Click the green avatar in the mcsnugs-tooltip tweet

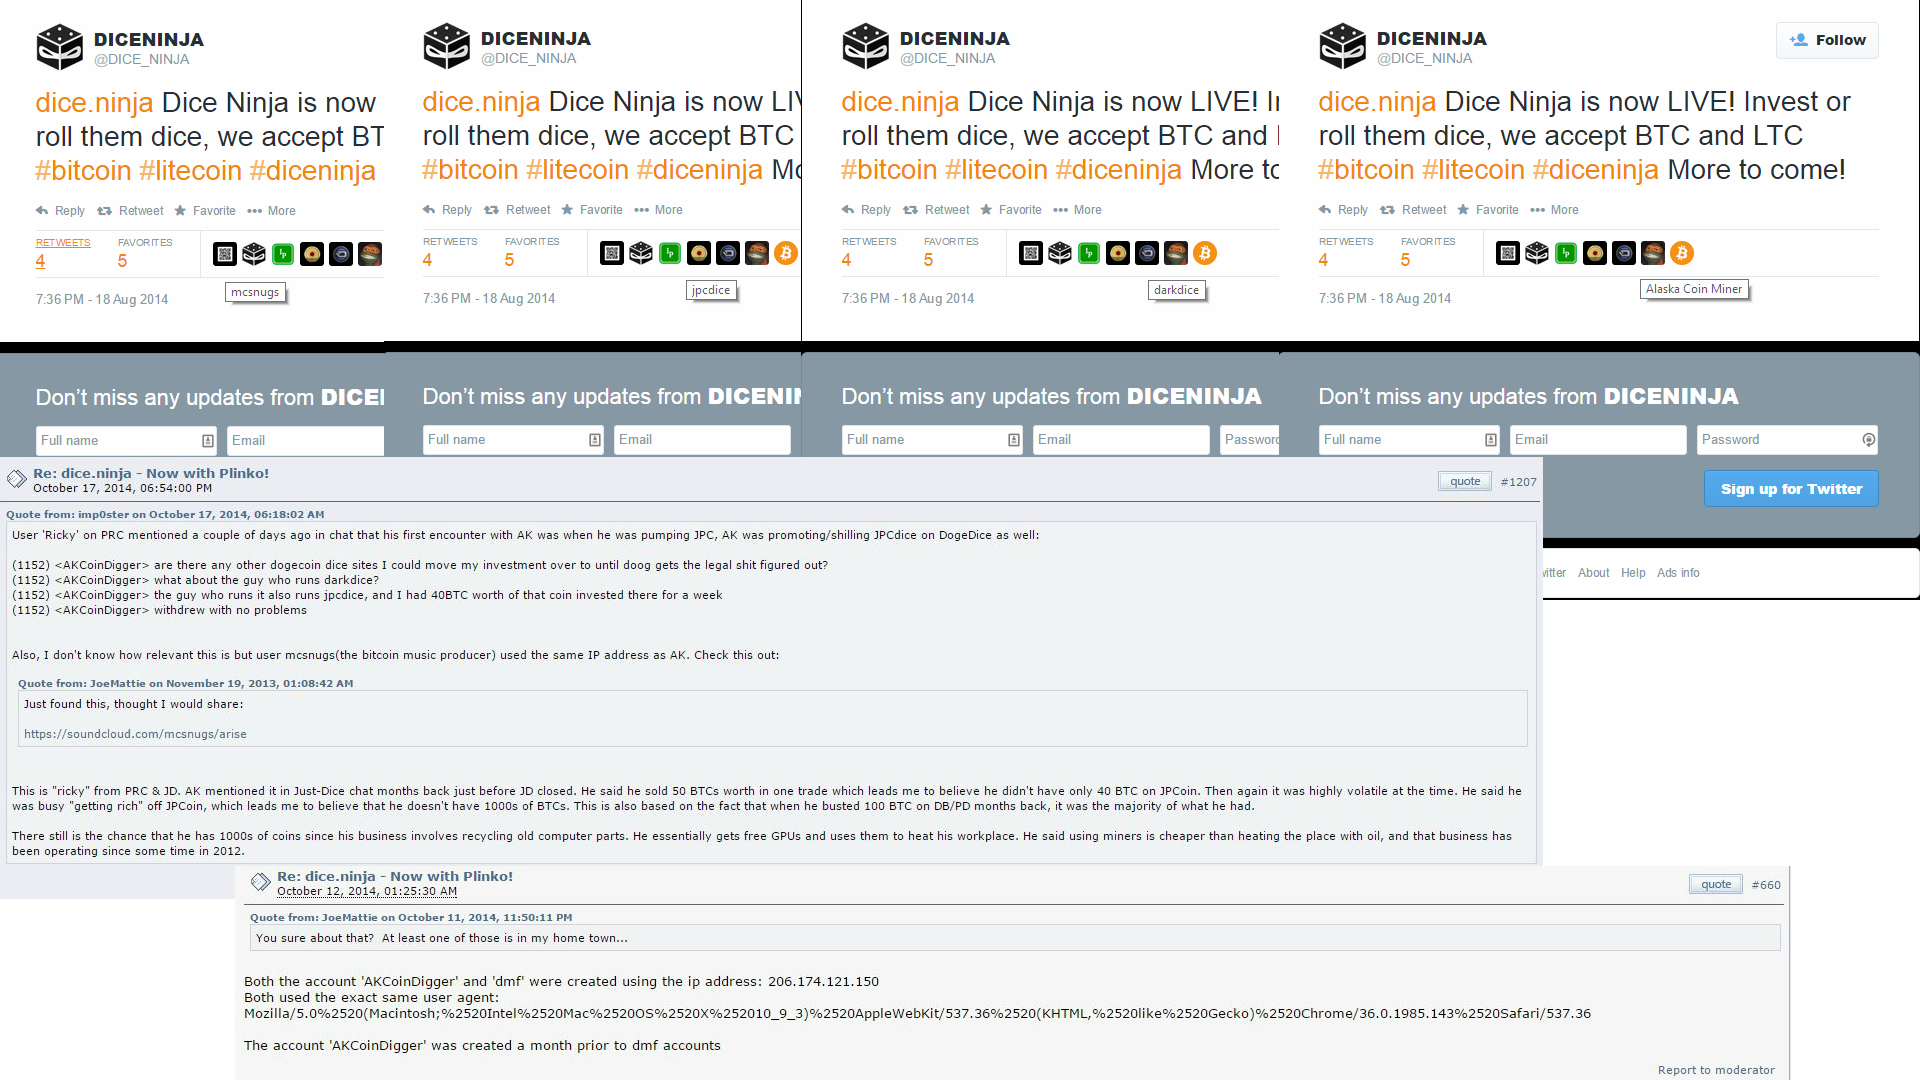pyautogui.click(x=283, y=254)
